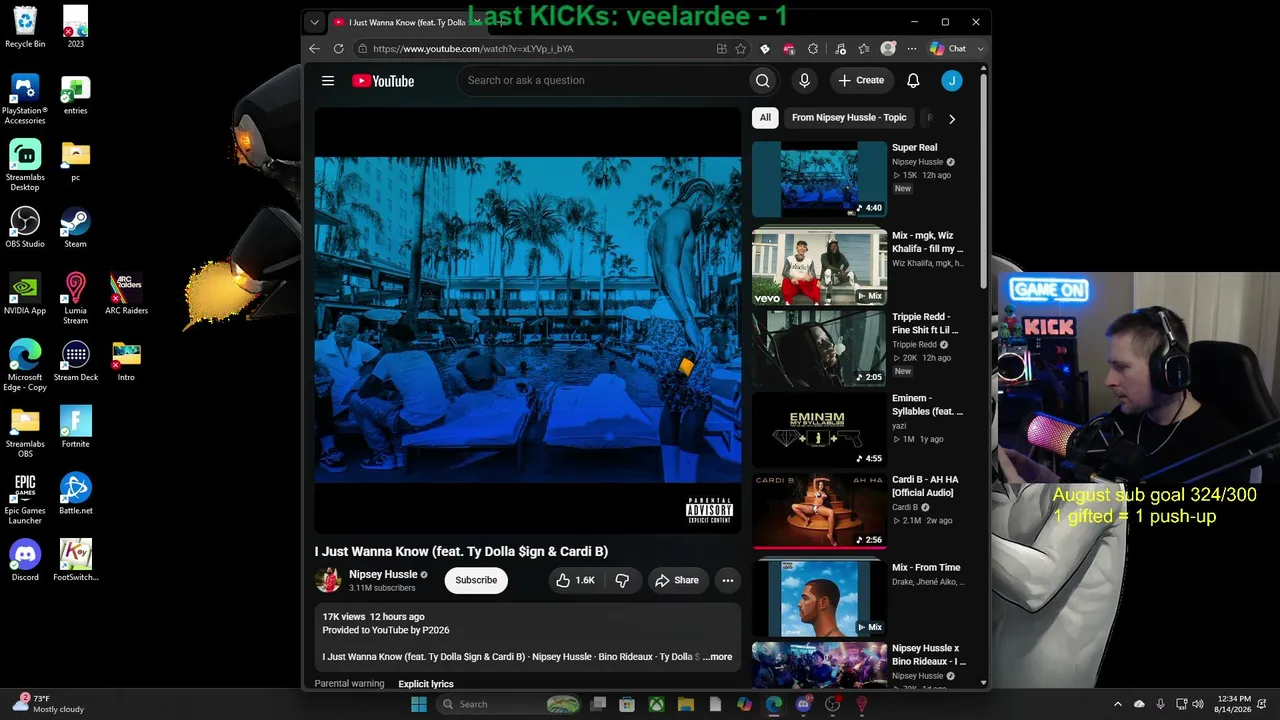Open Edge extensions puzzle icon
Image resolution: width=1280 pixels, height=720 pixels.
click(x=813, y=48)
